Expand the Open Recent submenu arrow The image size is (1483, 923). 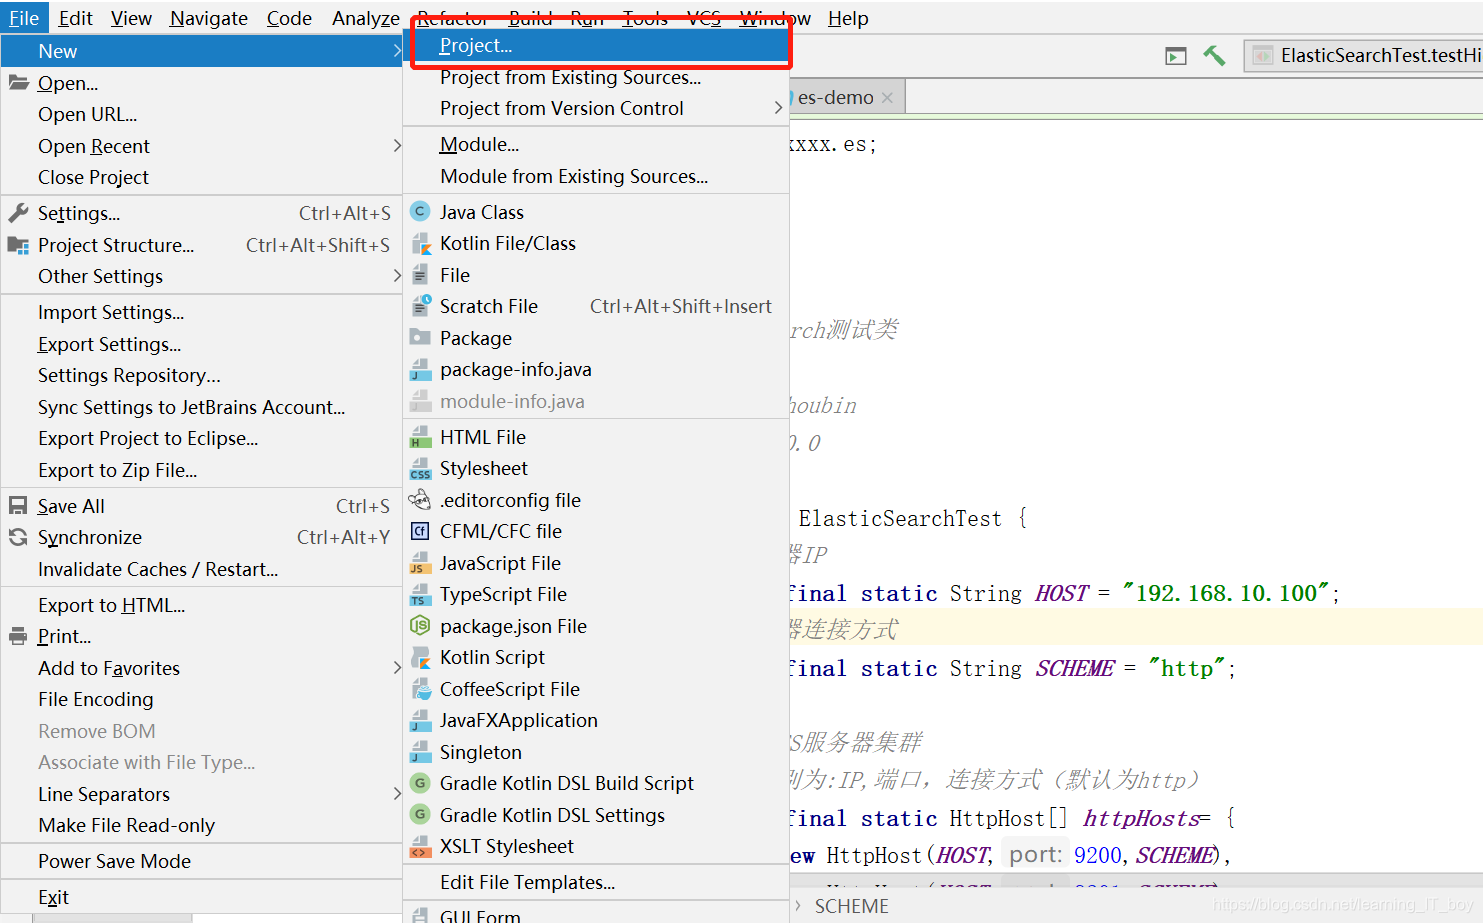397,146
